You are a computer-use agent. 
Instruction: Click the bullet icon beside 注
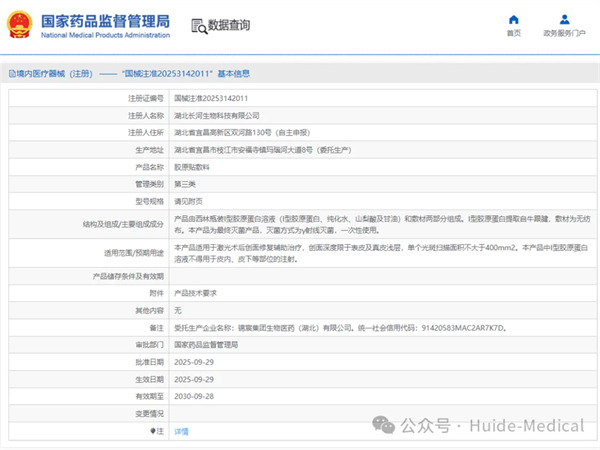point(152,431)
